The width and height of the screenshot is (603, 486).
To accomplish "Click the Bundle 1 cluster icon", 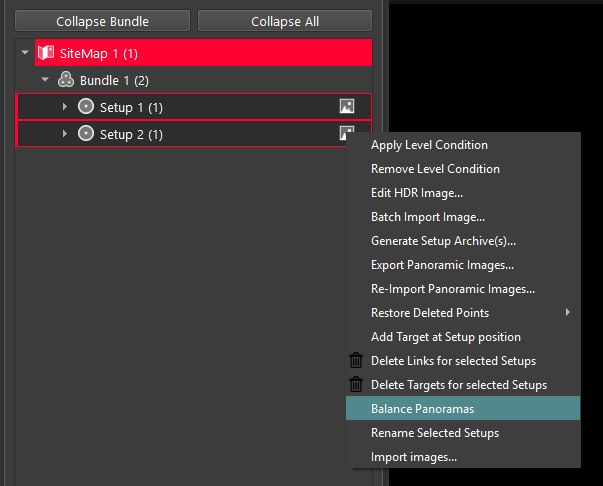I will 65,80.
